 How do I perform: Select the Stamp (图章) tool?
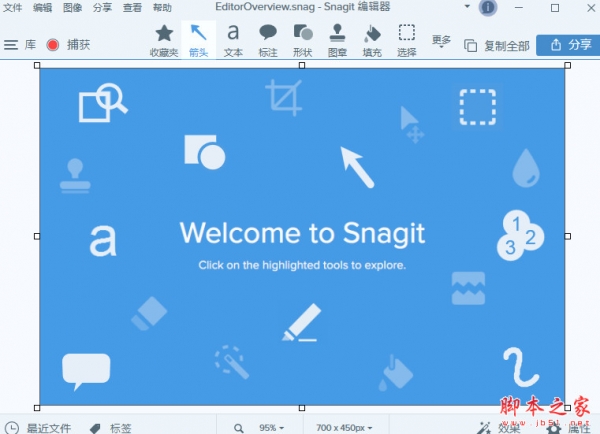pos(337,40)
